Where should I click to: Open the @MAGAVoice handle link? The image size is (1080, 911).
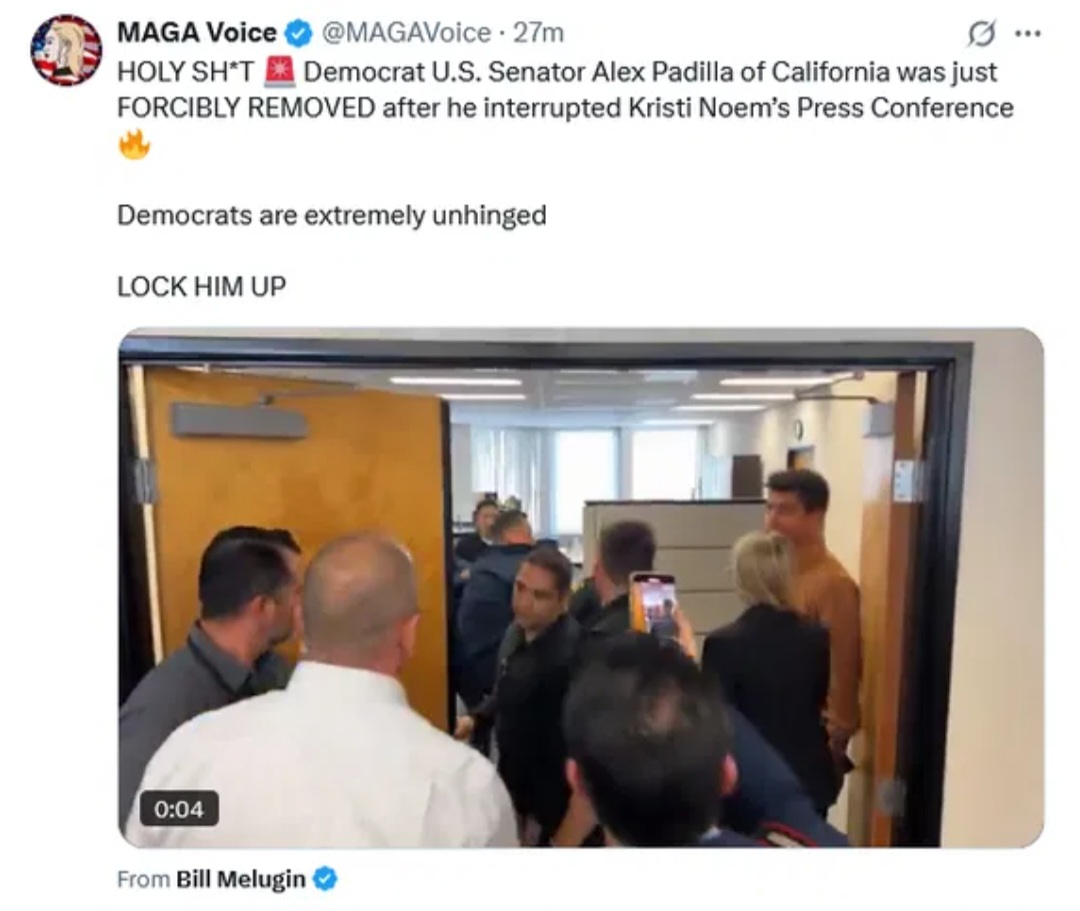(x=406, y=33)
